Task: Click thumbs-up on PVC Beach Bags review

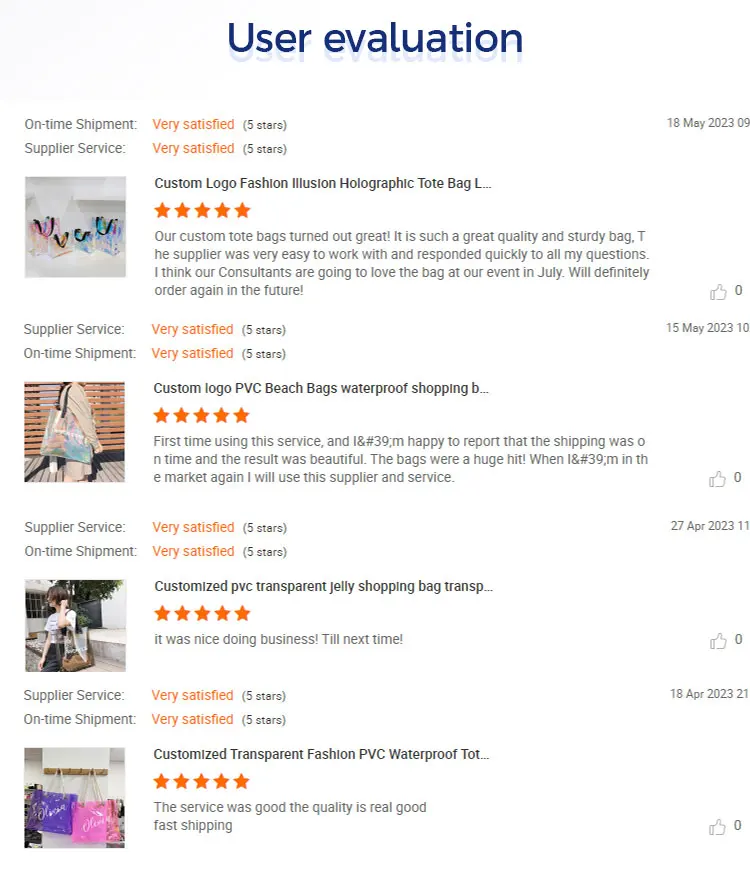Action: (x=717, y=479)
